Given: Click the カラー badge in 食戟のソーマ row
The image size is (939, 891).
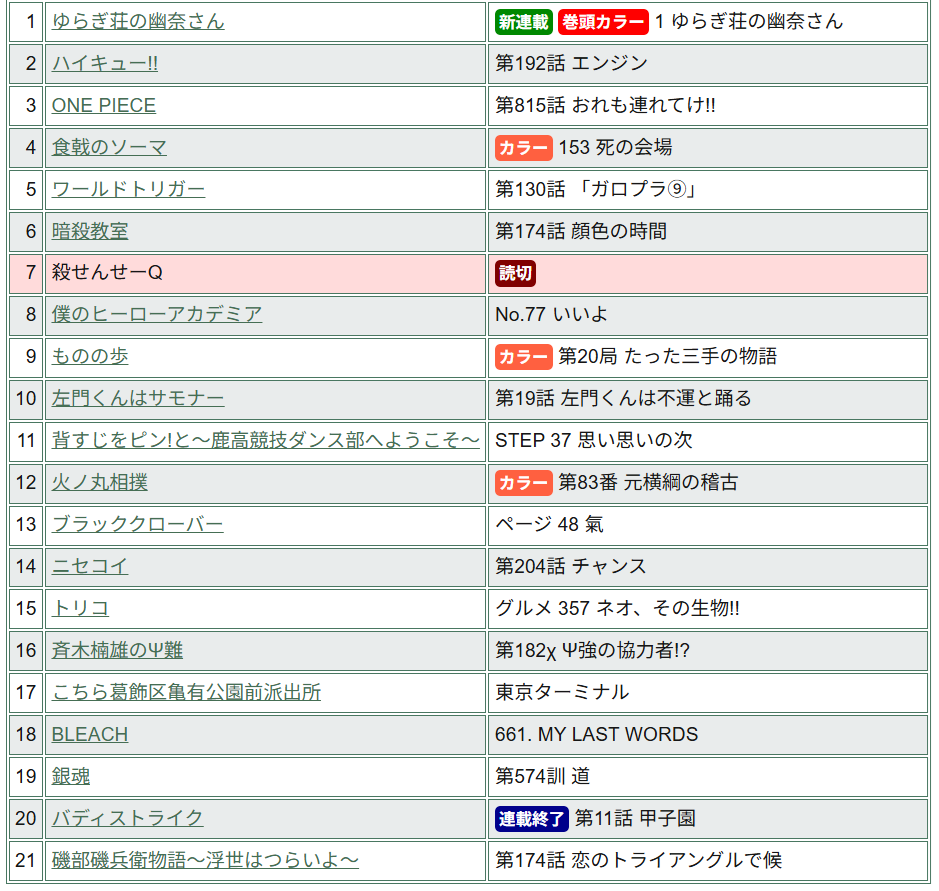Looking at the screenshot, I should pos(524,148).
